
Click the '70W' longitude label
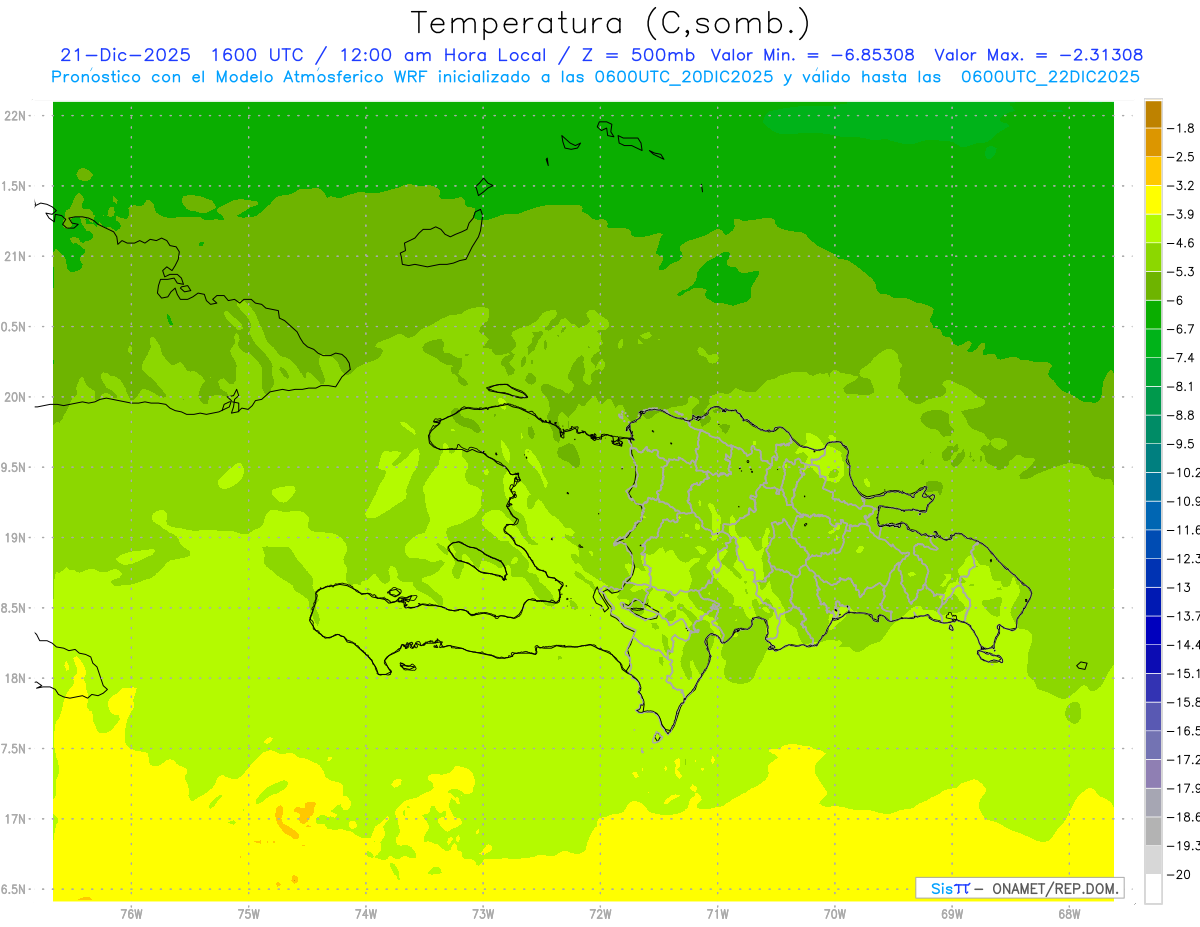click(x=835, y=914)
